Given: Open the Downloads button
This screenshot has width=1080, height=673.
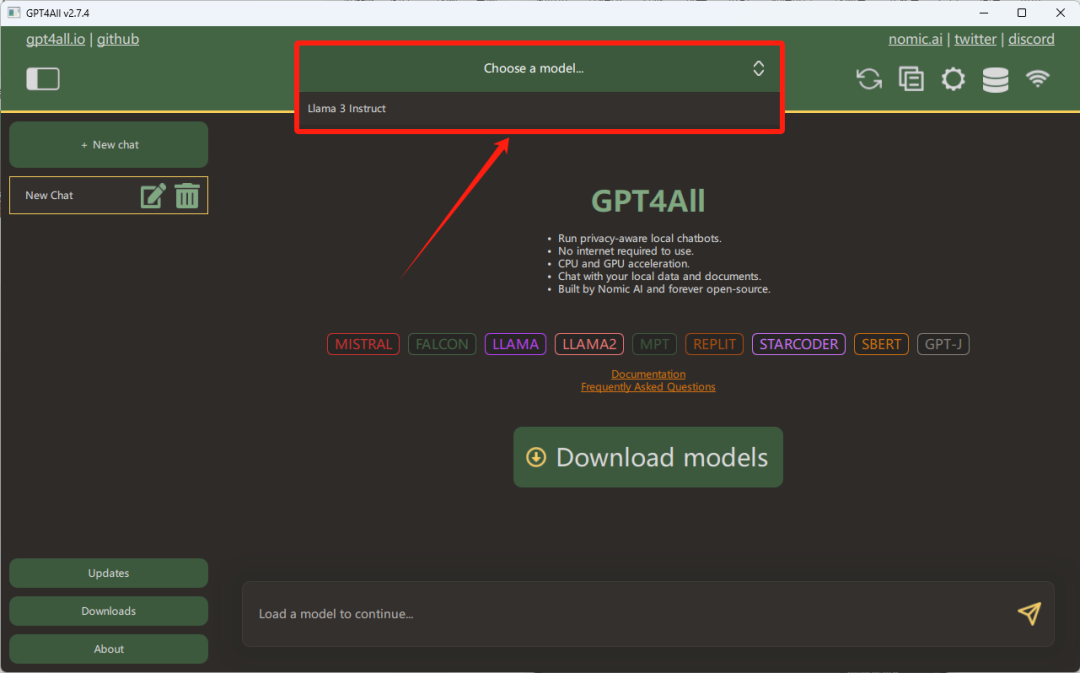Looking at the screenshot, I should tap(109, 611).
